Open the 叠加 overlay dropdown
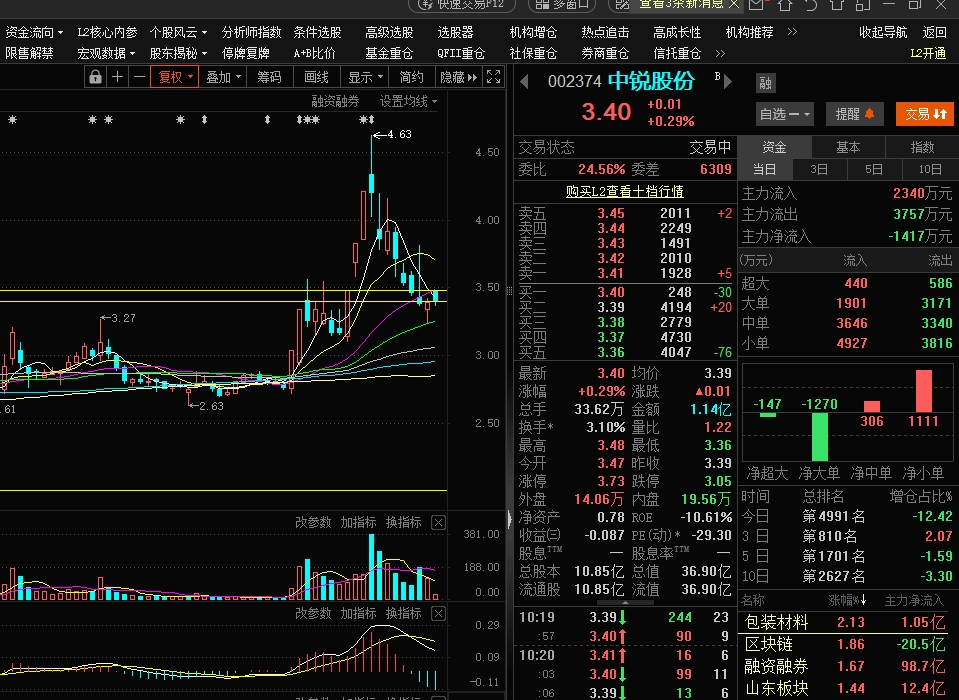959x700 pixels. 223,78
